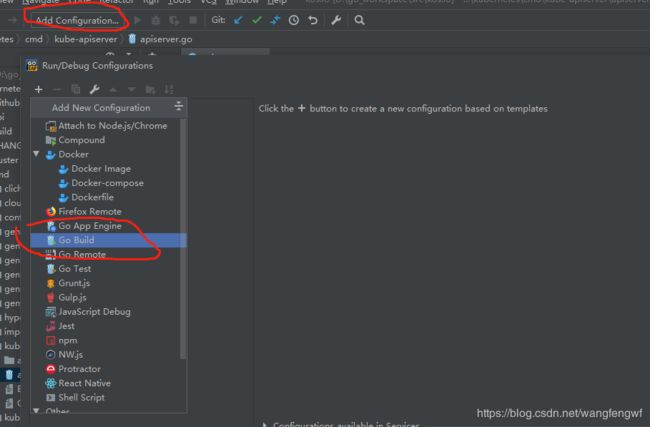The width and height of the screenshot is (650, 427).
Task: Click the cmd breadcrumb segment
Action: tap(34, 39)
